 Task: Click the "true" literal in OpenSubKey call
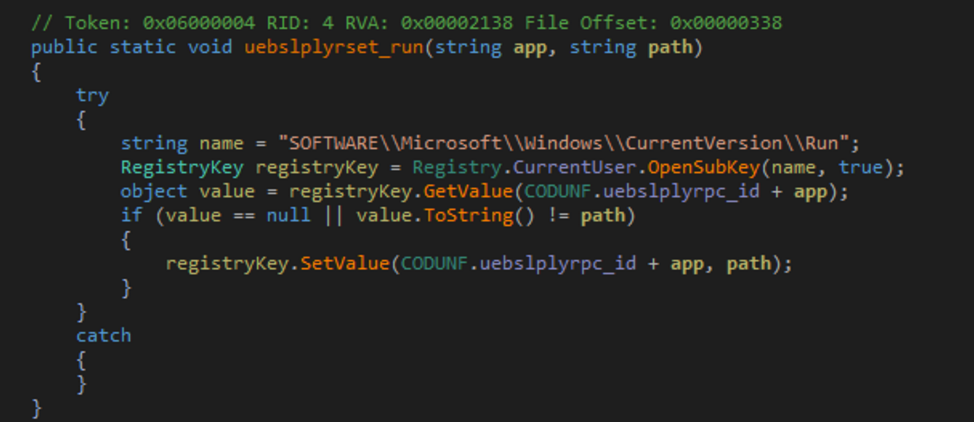pos(860,168)
